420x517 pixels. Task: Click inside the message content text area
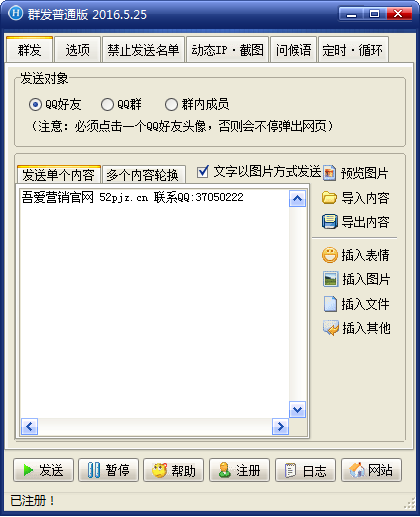[154, 303]
